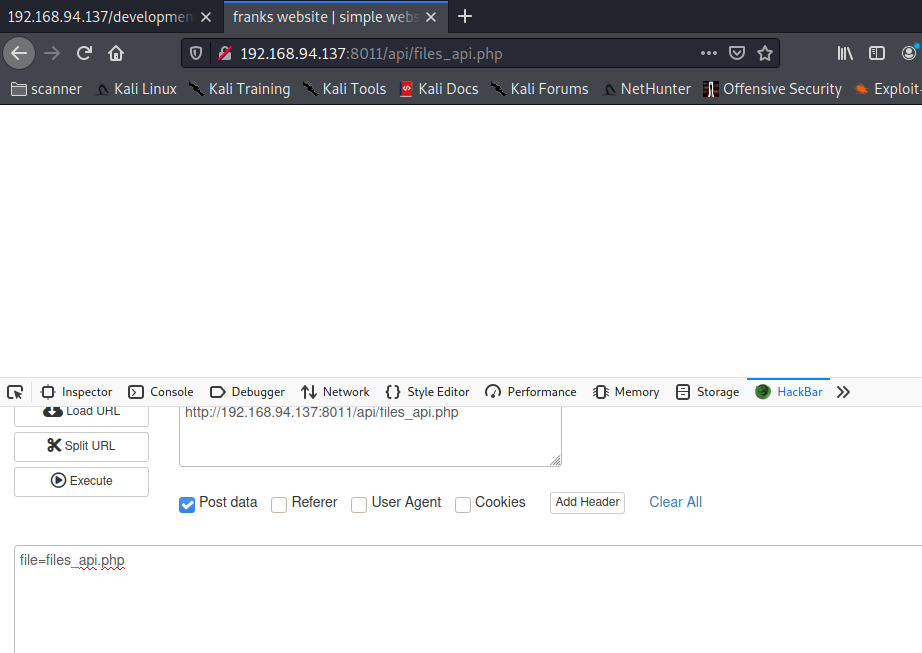The image size is (922, 653).
Task: Show insecure connection site information
Action: tap(225, 53)
